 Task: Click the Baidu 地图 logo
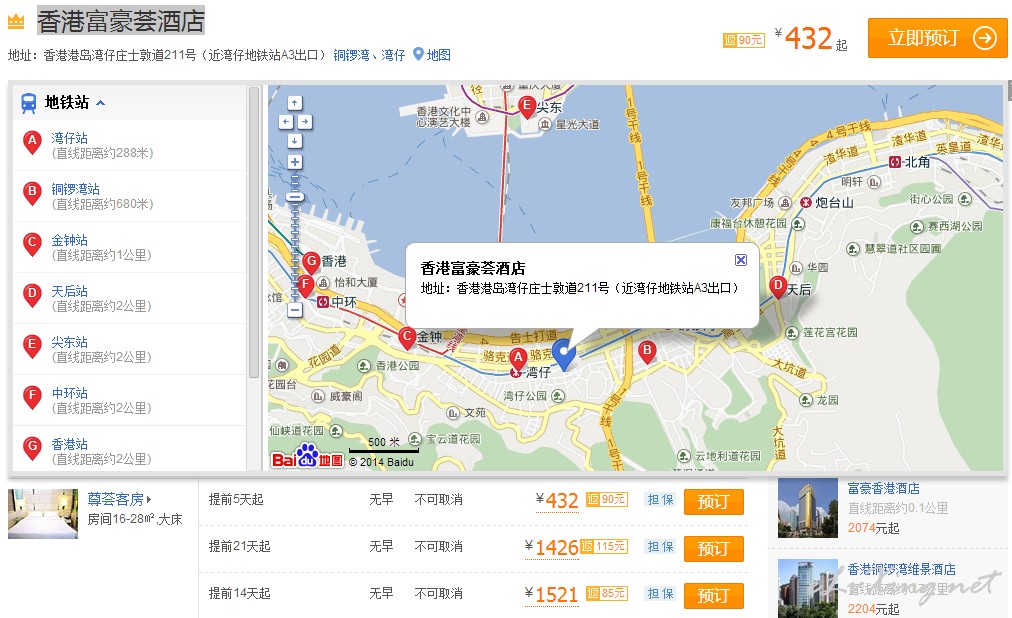click(307, 457)
